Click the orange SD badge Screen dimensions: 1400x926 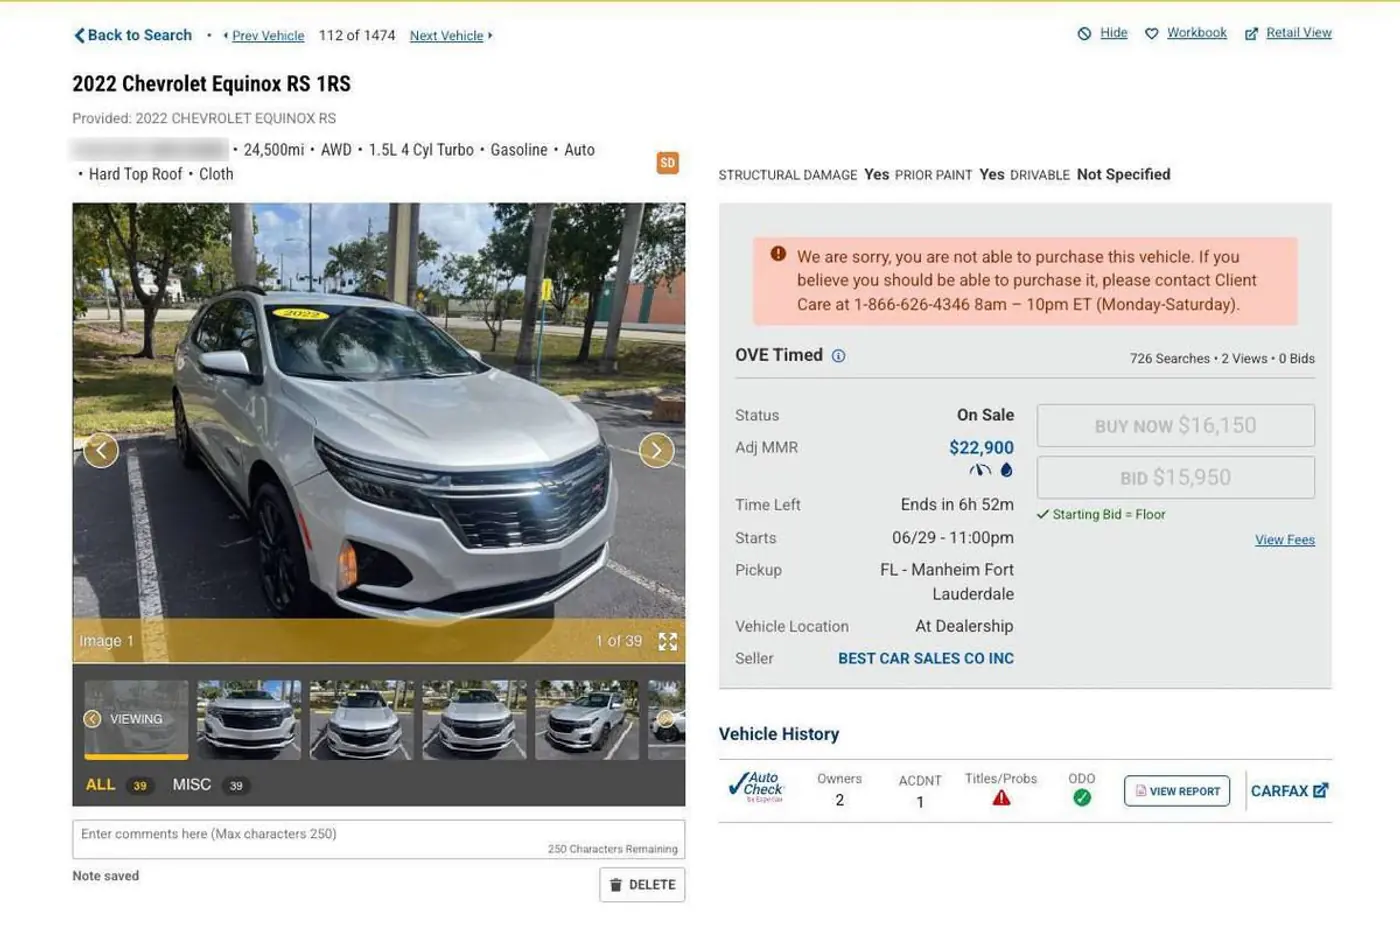[x=667, y=163]
